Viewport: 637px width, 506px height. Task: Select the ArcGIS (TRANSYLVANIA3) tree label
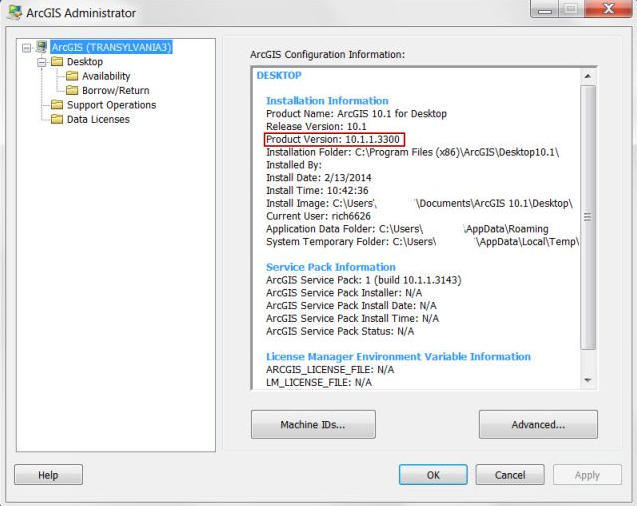click(x=111, y=47)
